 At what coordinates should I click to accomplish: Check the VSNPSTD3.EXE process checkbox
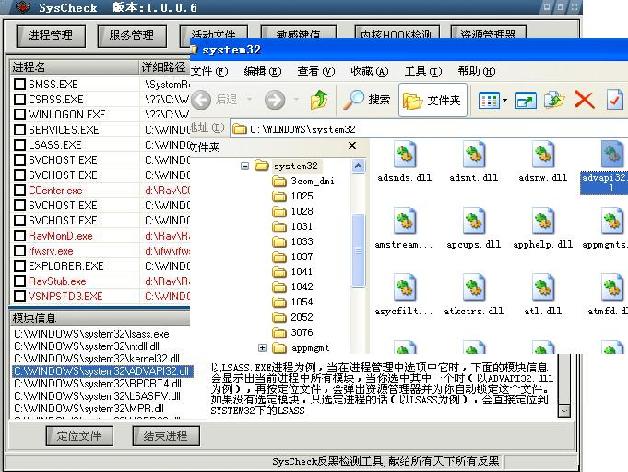coord(20,296)
